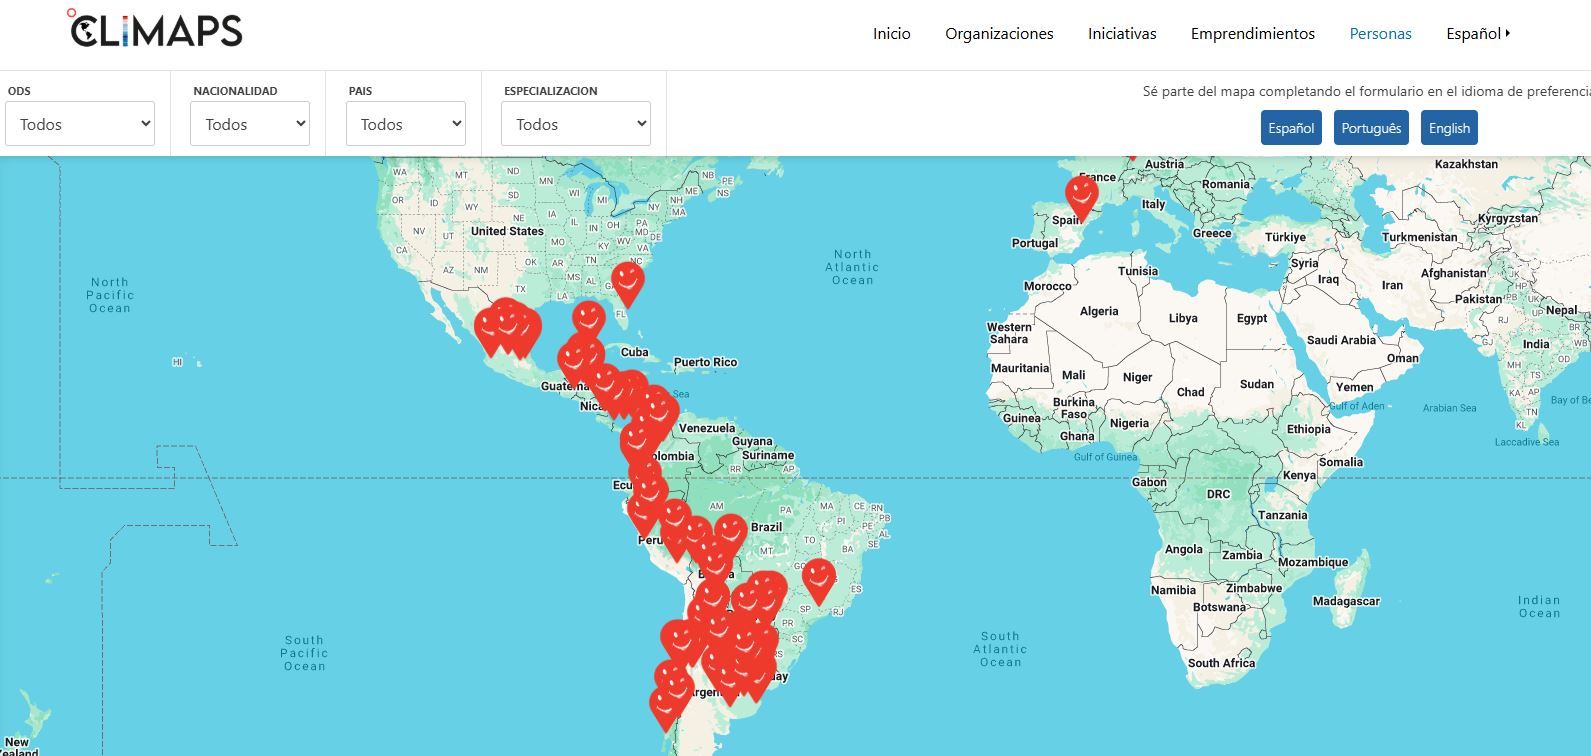Image resolution: width=1591 pixels, height=756 pixels.
Task: Click the Português form button
Action: click(1370, 128)
